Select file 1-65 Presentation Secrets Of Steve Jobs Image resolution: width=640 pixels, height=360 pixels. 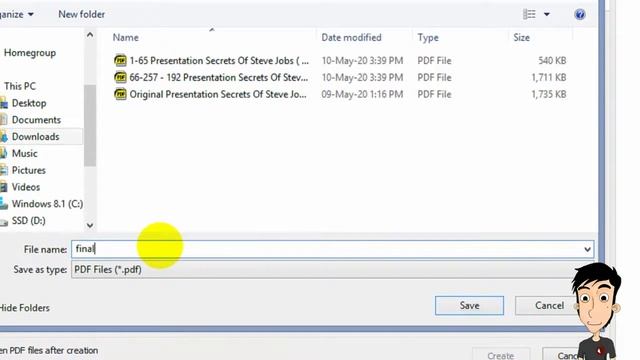(x=219, y=60)
